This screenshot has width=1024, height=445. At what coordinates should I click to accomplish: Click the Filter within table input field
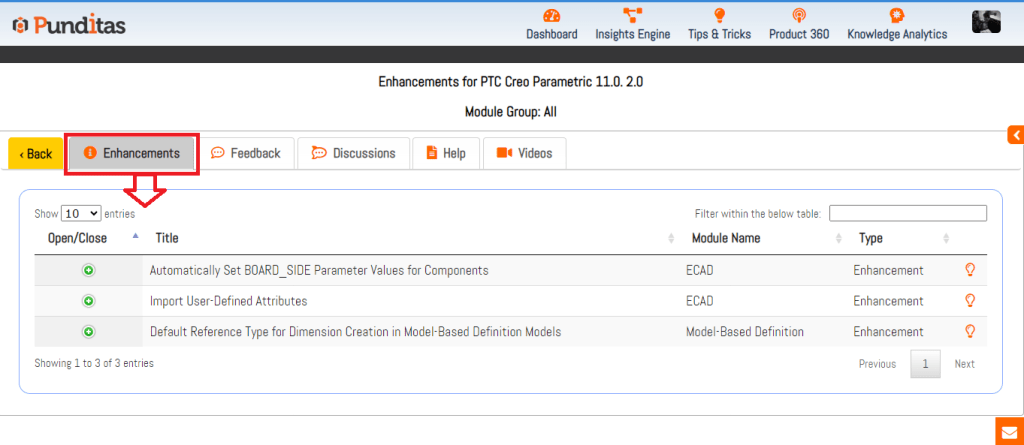click(907, 213)
